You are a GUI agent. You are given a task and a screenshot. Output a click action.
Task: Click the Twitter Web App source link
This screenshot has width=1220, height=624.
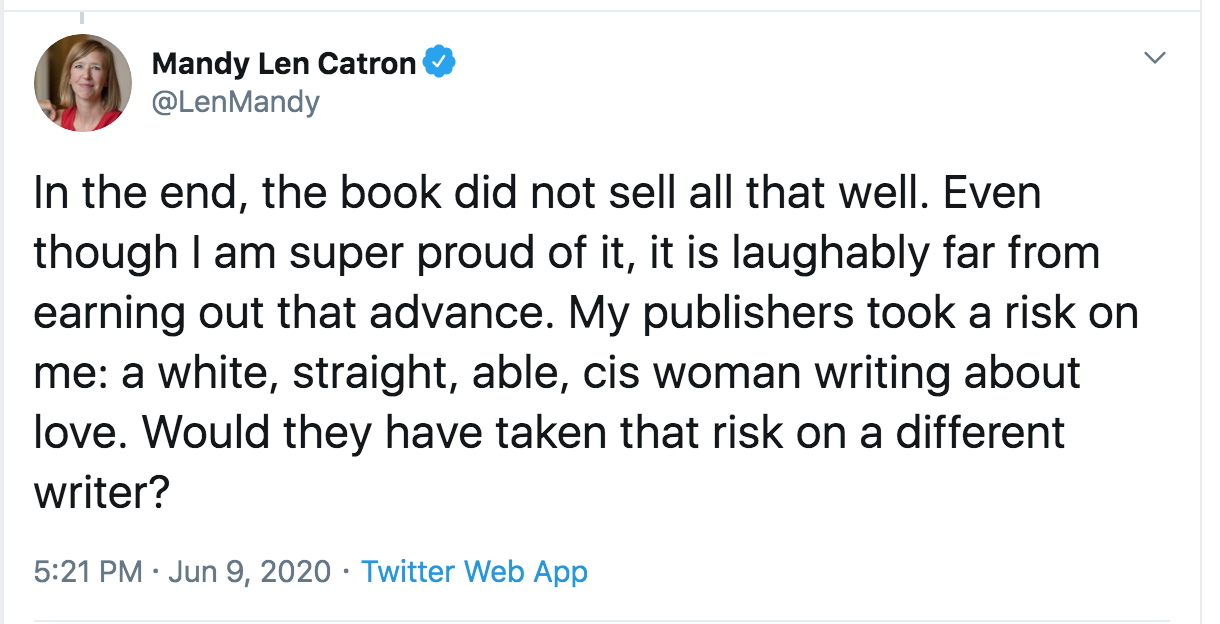474,572
